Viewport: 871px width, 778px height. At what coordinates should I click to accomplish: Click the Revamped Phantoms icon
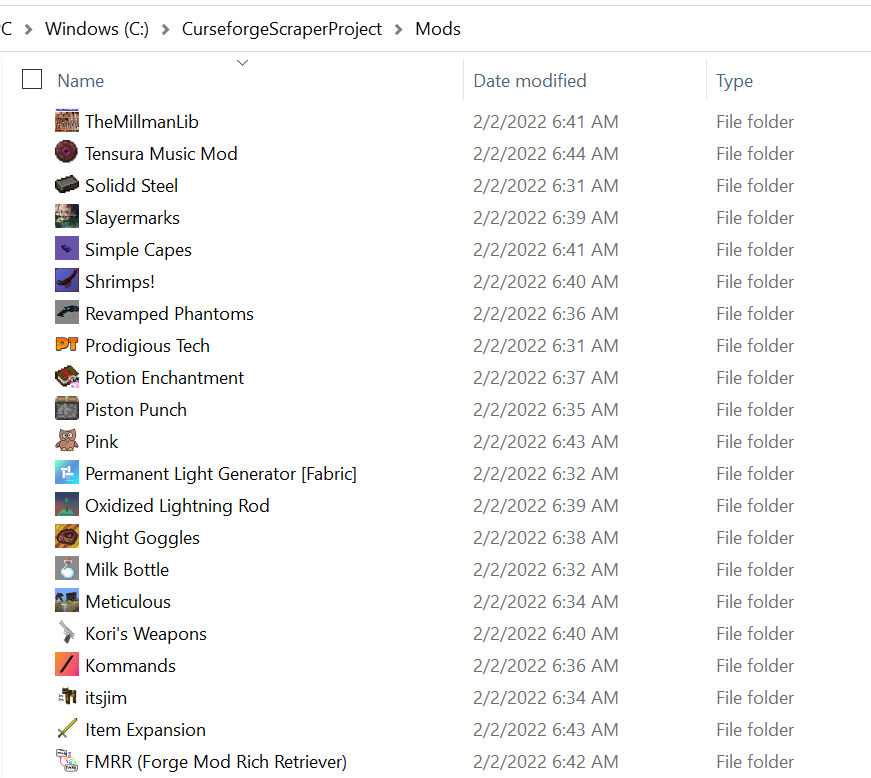[67, 313]
